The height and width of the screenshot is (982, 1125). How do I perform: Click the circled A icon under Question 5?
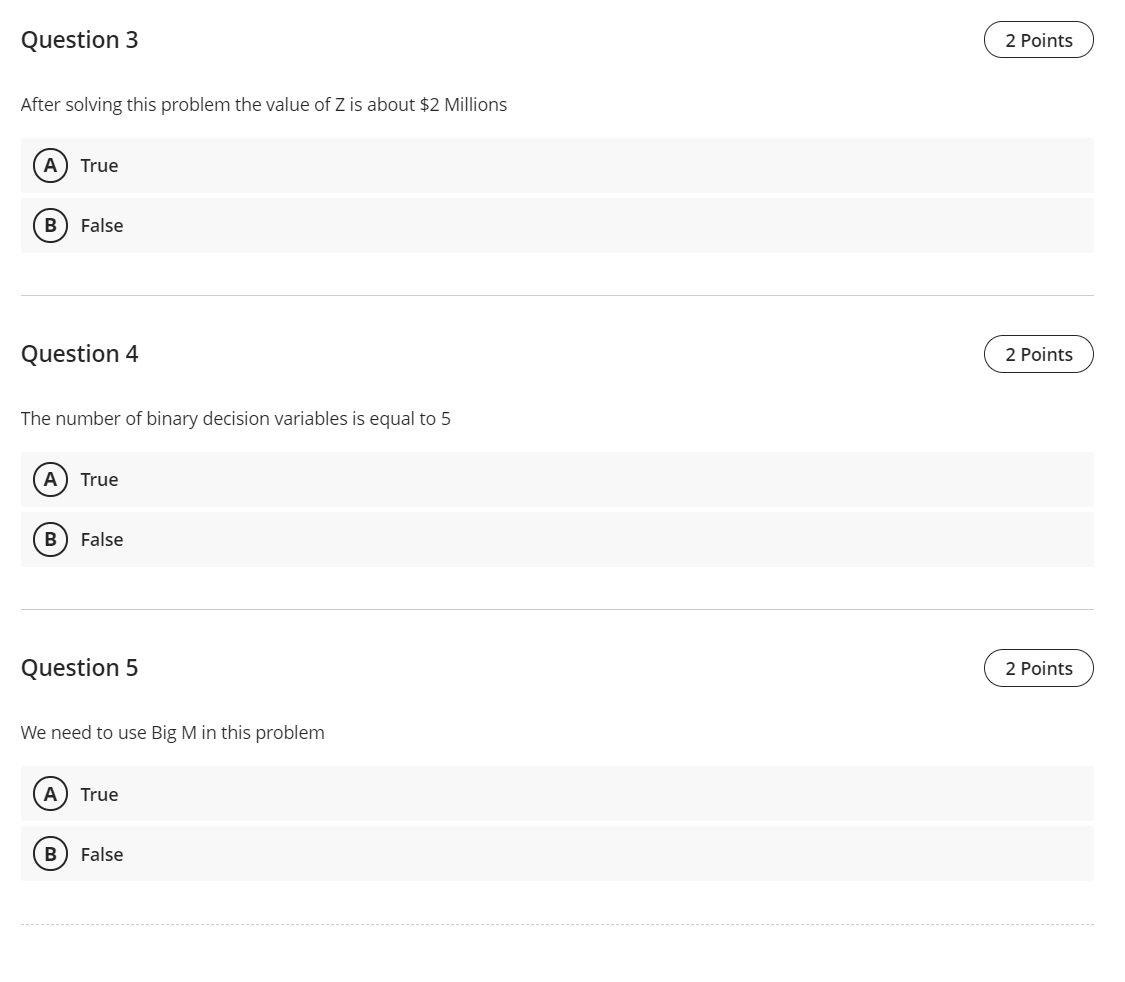(50, 794)
